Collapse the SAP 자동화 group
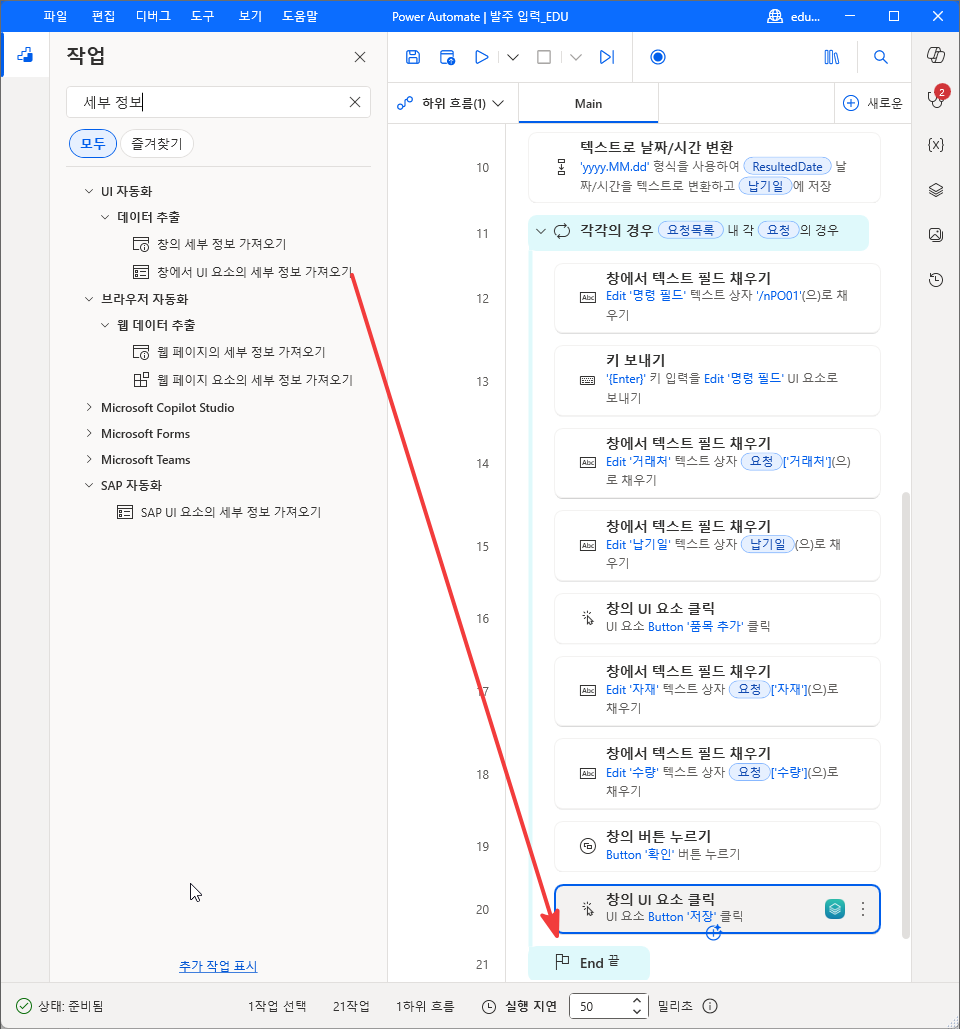Image resolution: width=960 pixels, height=1029 pixels. [x=89, y=485]
